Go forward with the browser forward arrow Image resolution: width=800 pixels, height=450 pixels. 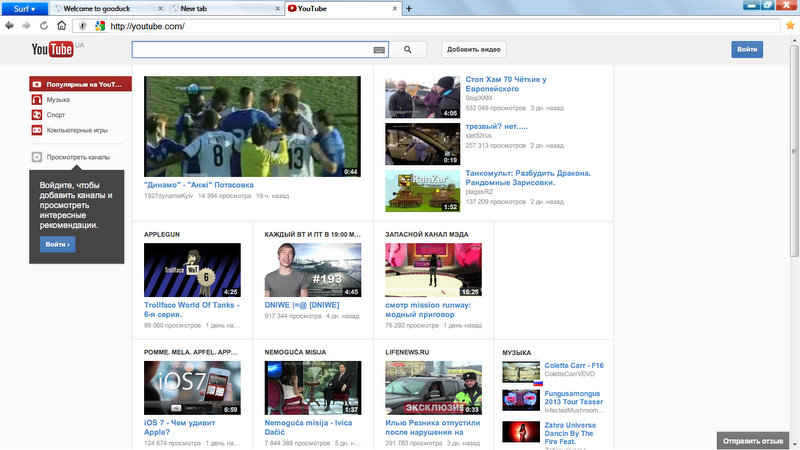(27, 26)
